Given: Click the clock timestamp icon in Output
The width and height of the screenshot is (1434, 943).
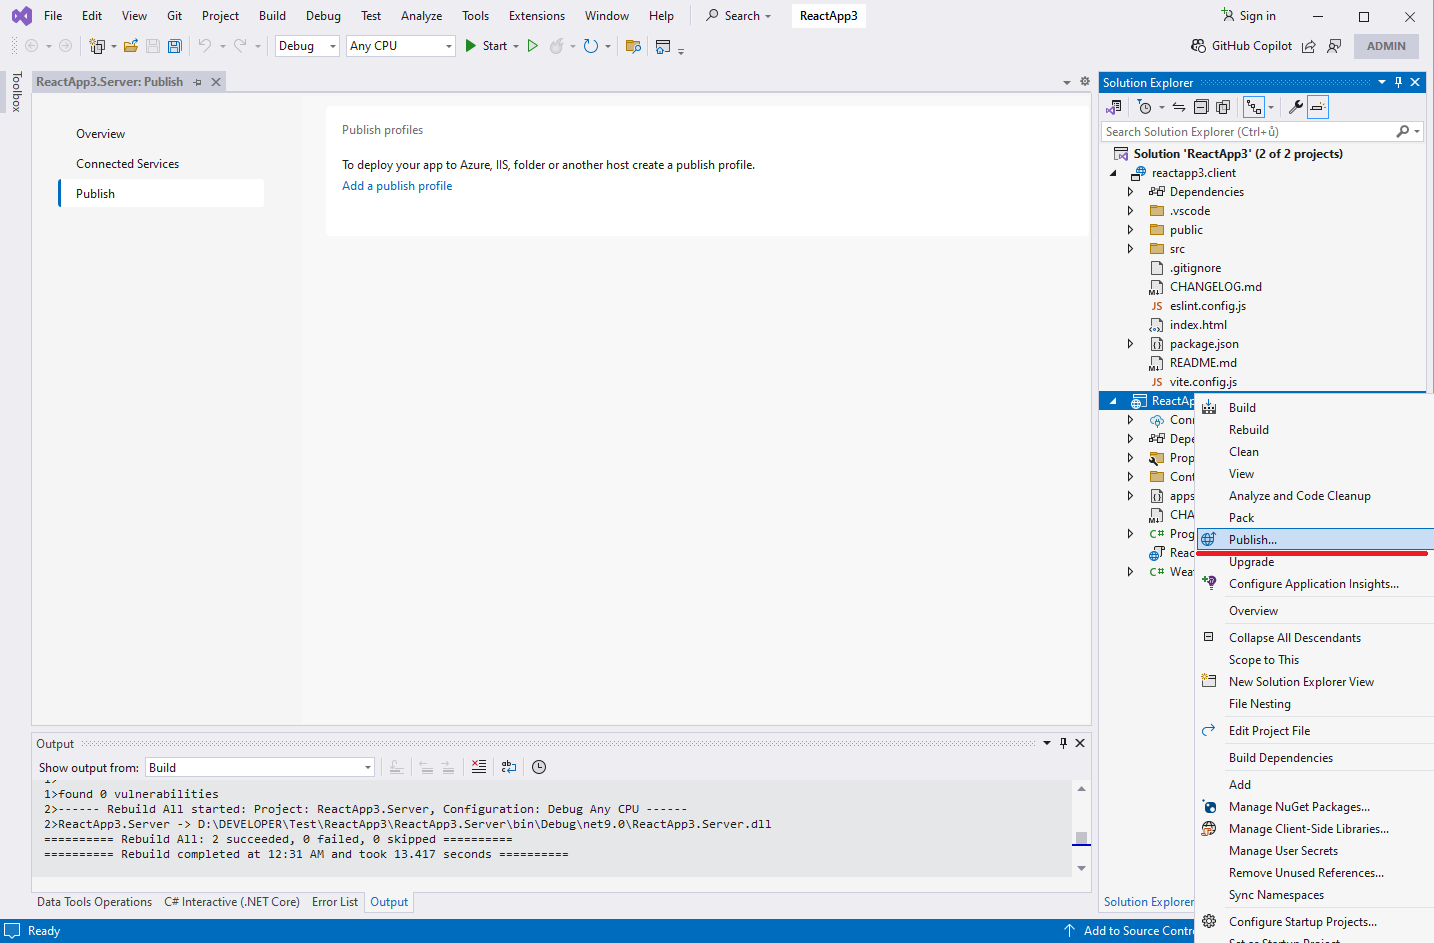Looking at the screenshot, I should coord(539,767).
